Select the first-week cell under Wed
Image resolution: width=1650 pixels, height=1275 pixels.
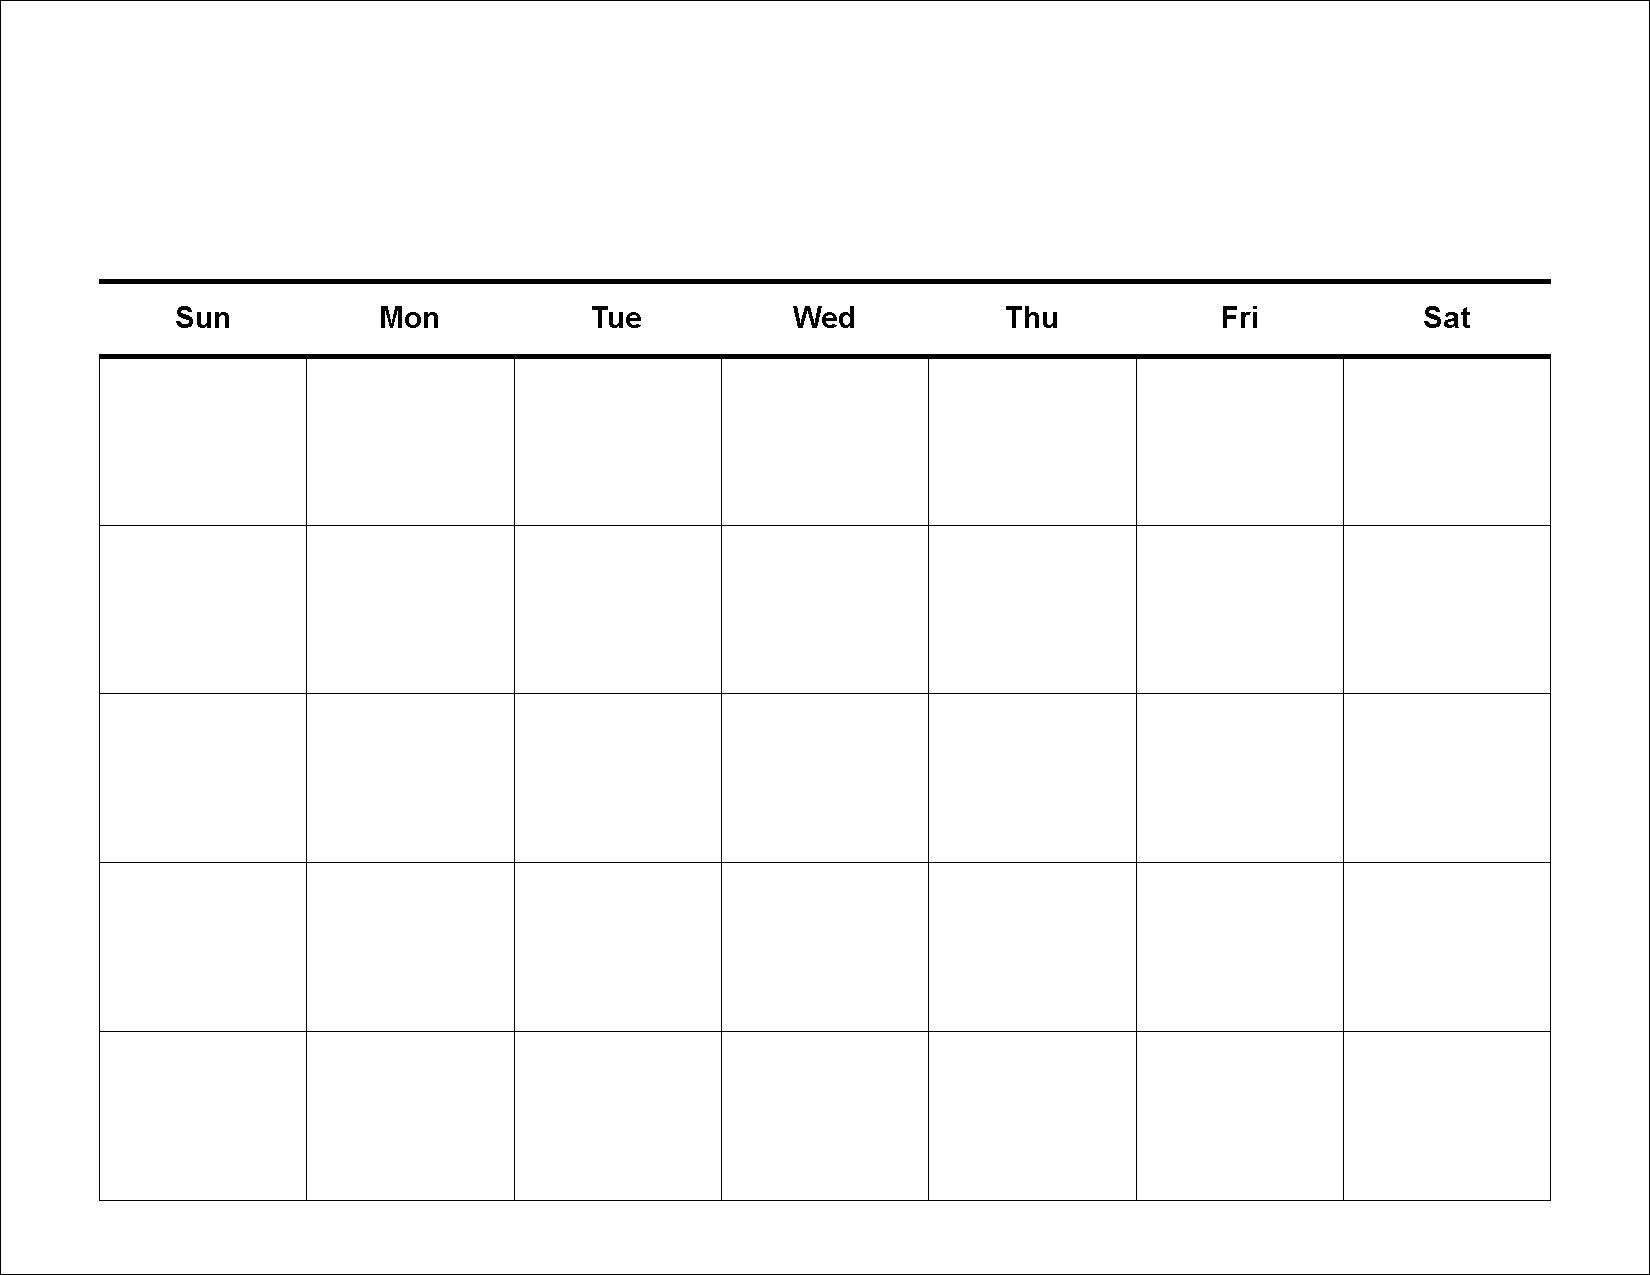(825, 441)
